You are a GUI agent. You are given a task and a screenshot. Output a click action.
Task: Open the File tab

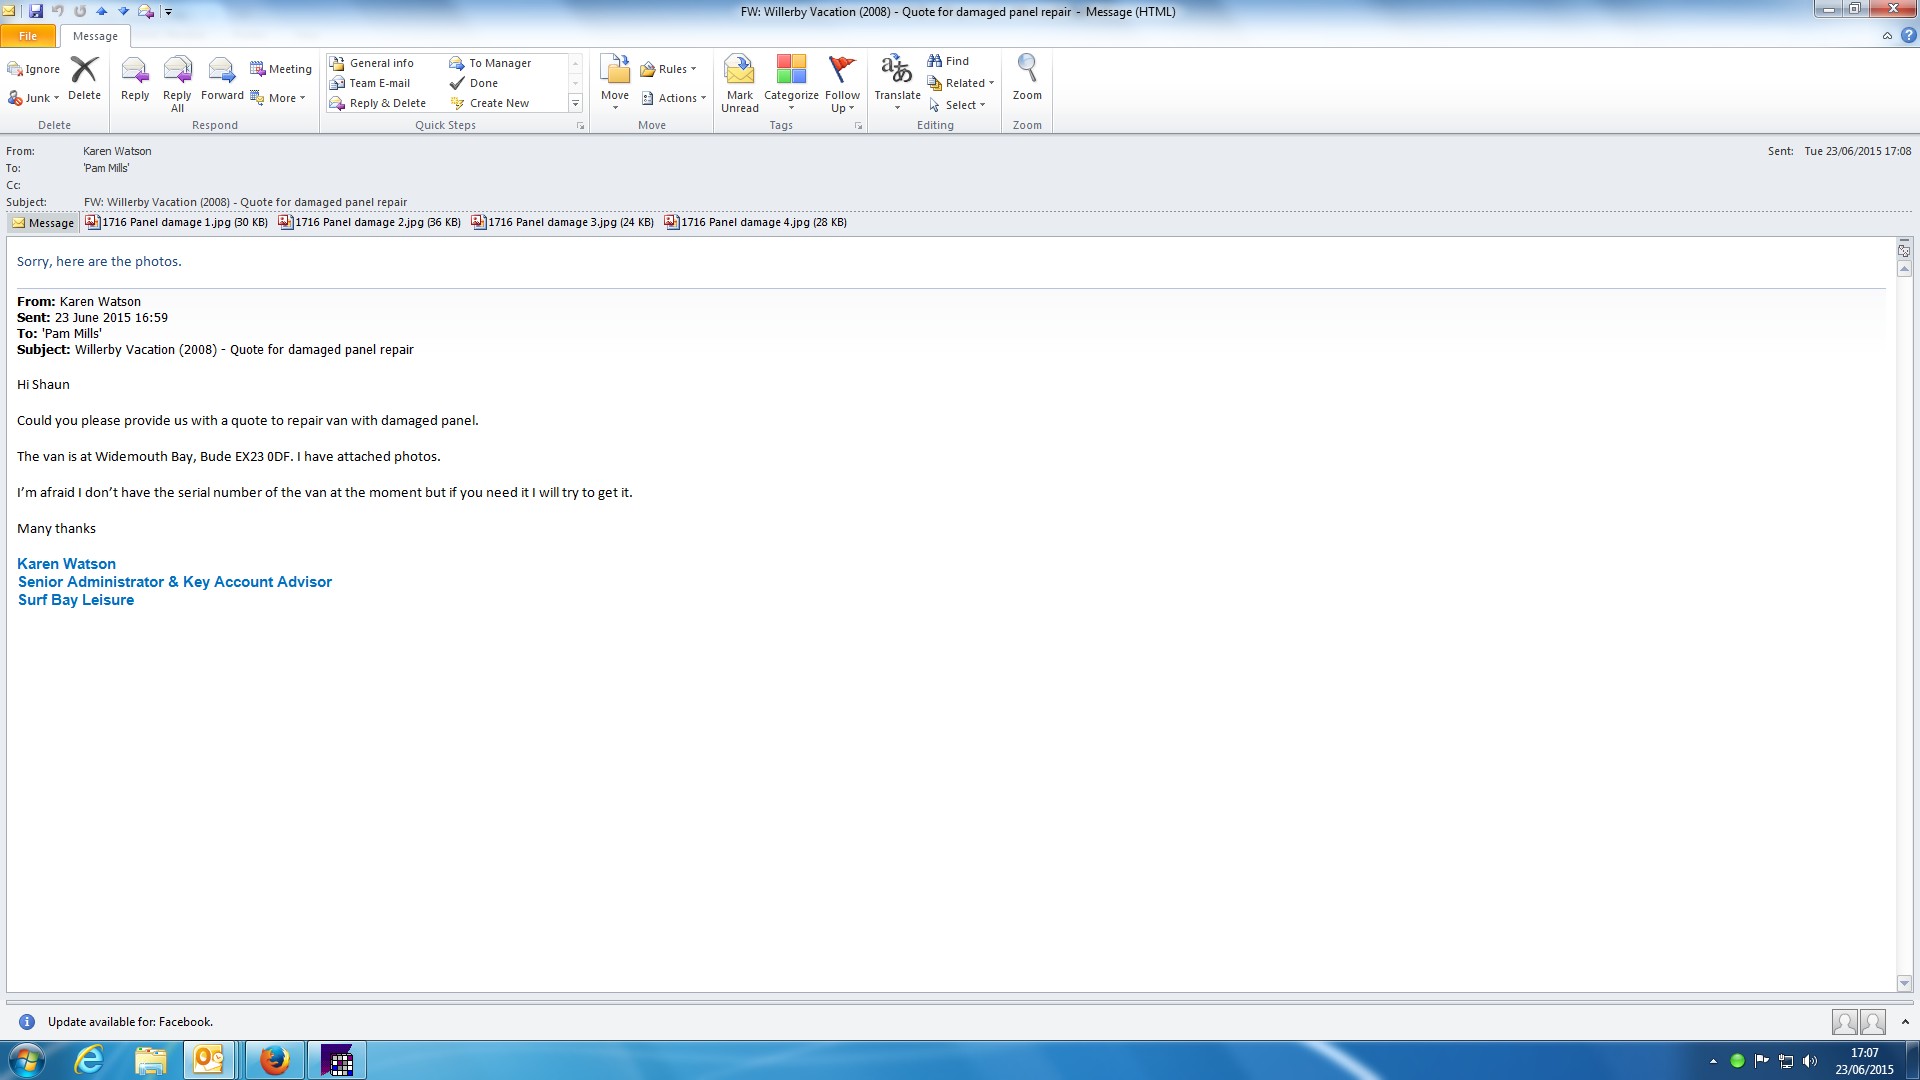(x=28, y=36)
